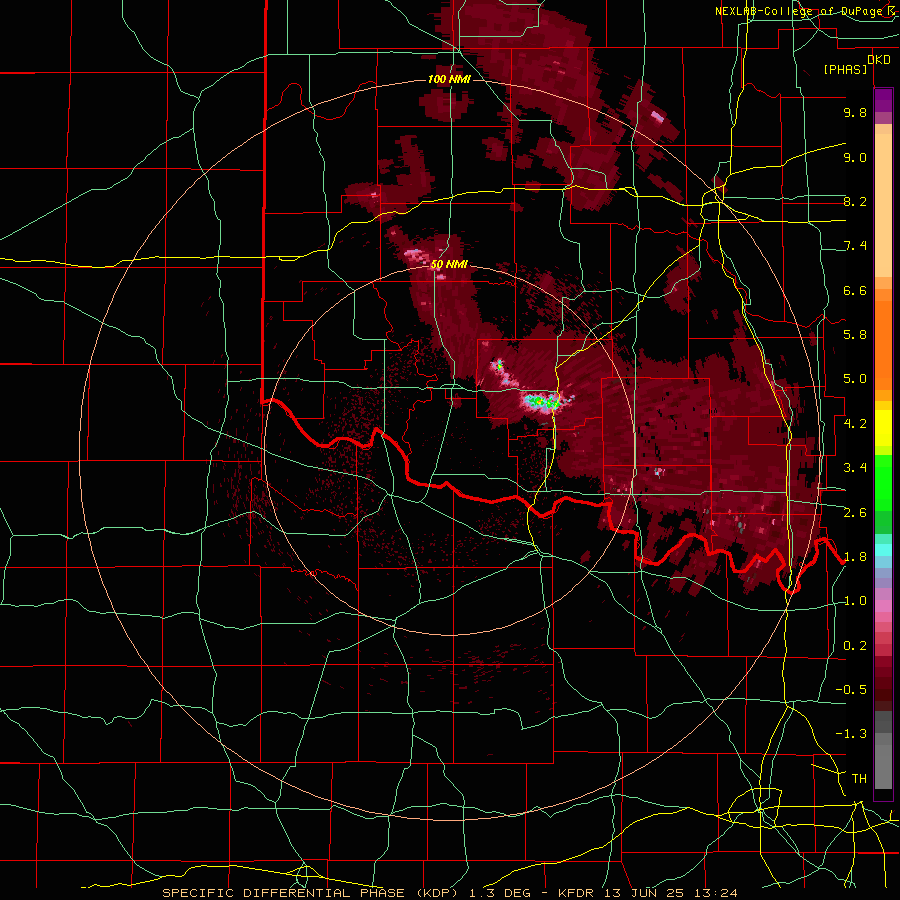This screenshot has width=900, height=900.
Task: Click the green-cyan high KDP storm core
Action: coord(542,401)
